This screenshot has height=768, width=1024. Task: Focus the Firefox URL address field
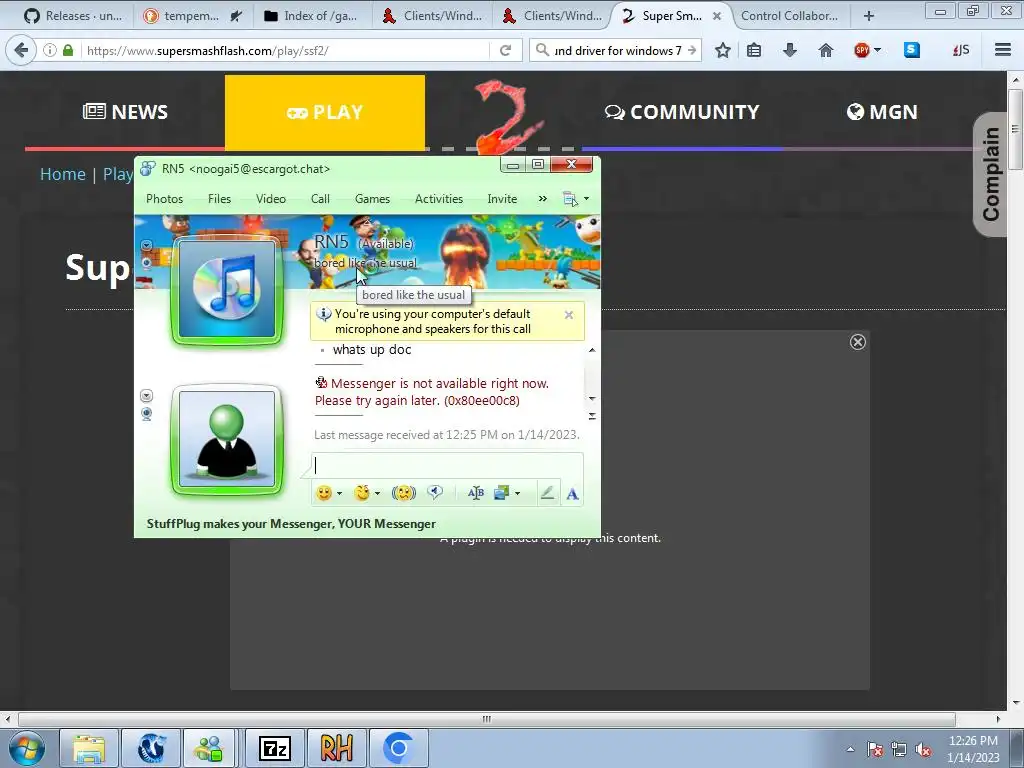(285, 50)
